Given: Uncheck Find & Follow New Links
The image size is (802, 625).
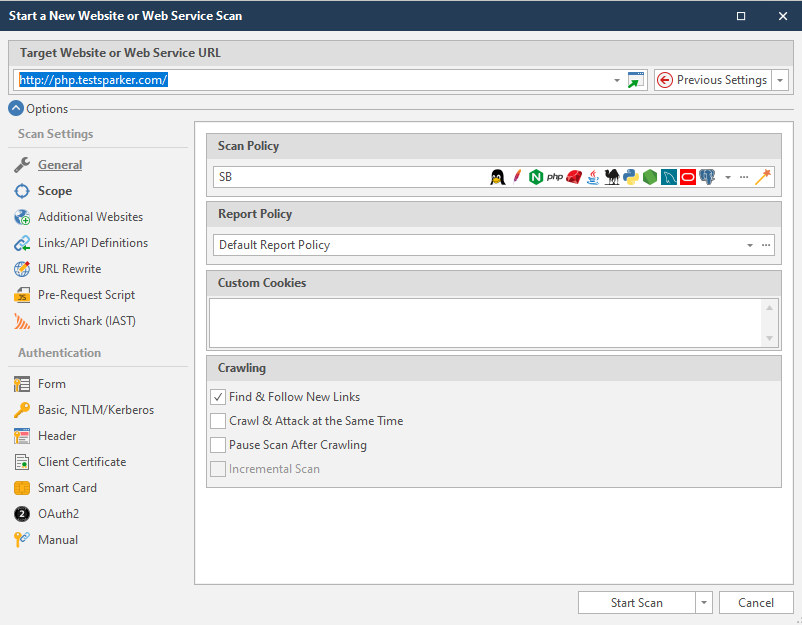Looking at the screenshot, I should coord(217,396).
